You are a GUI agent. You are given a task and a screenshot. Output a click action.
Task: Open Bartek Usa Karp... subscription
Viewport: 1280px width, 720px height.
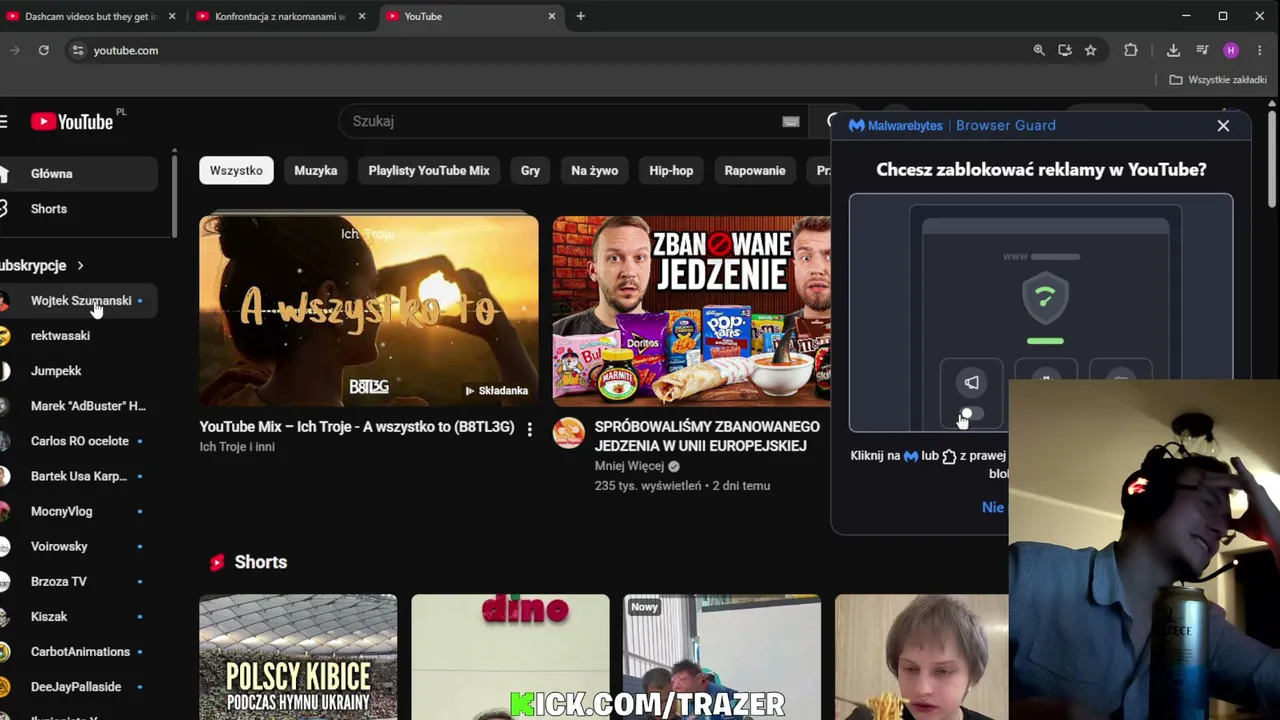tap(78, 476)
